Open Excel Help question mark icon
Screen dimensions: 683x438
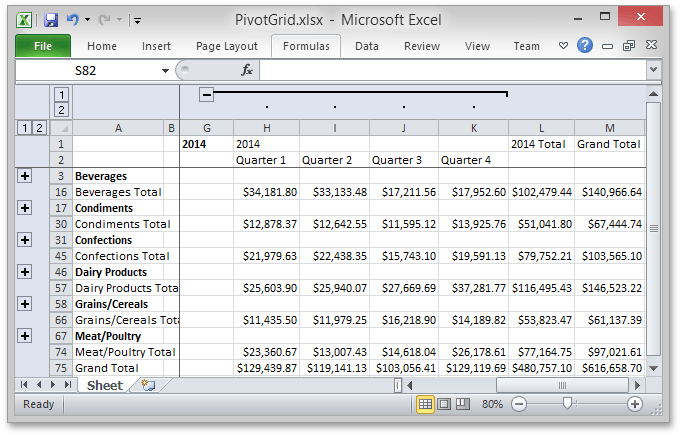(585, 45)
